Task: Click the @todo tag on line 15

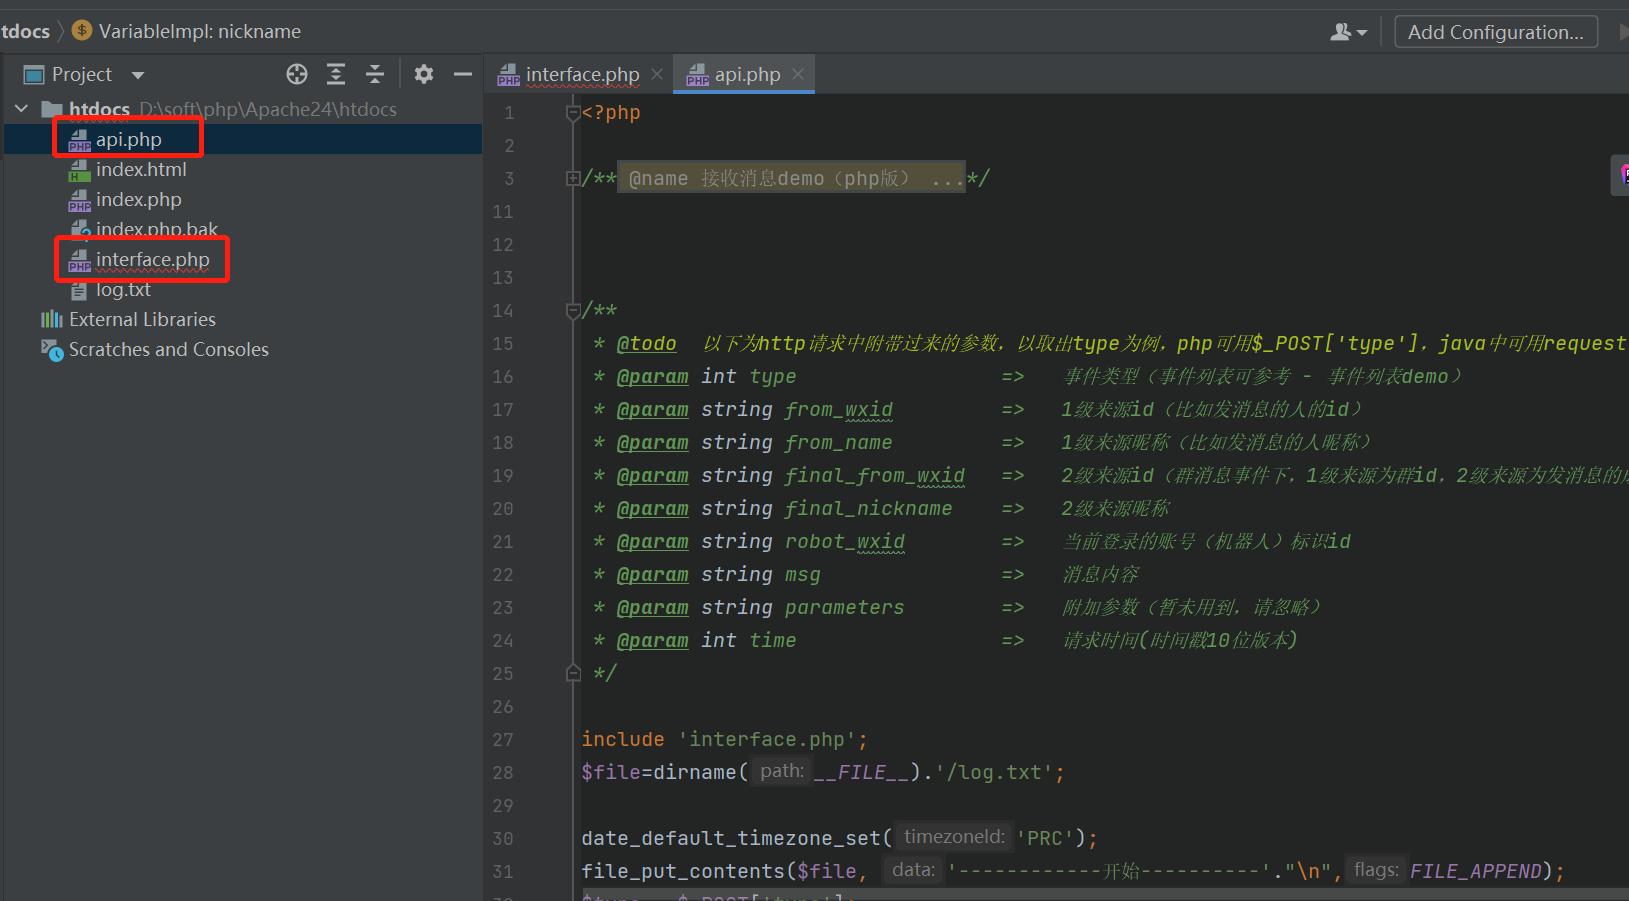Action: click(x=646, y=344)
